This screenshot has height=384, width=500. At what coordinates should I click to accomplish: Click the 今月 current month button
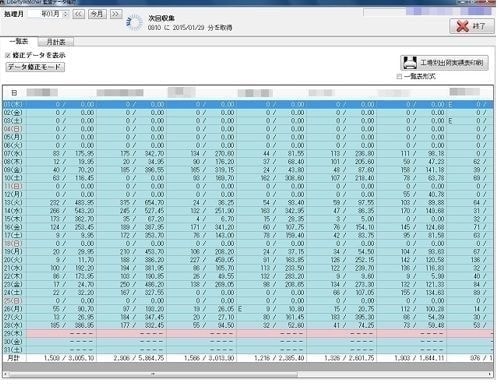pyautogui.click(x=97, y=14)
